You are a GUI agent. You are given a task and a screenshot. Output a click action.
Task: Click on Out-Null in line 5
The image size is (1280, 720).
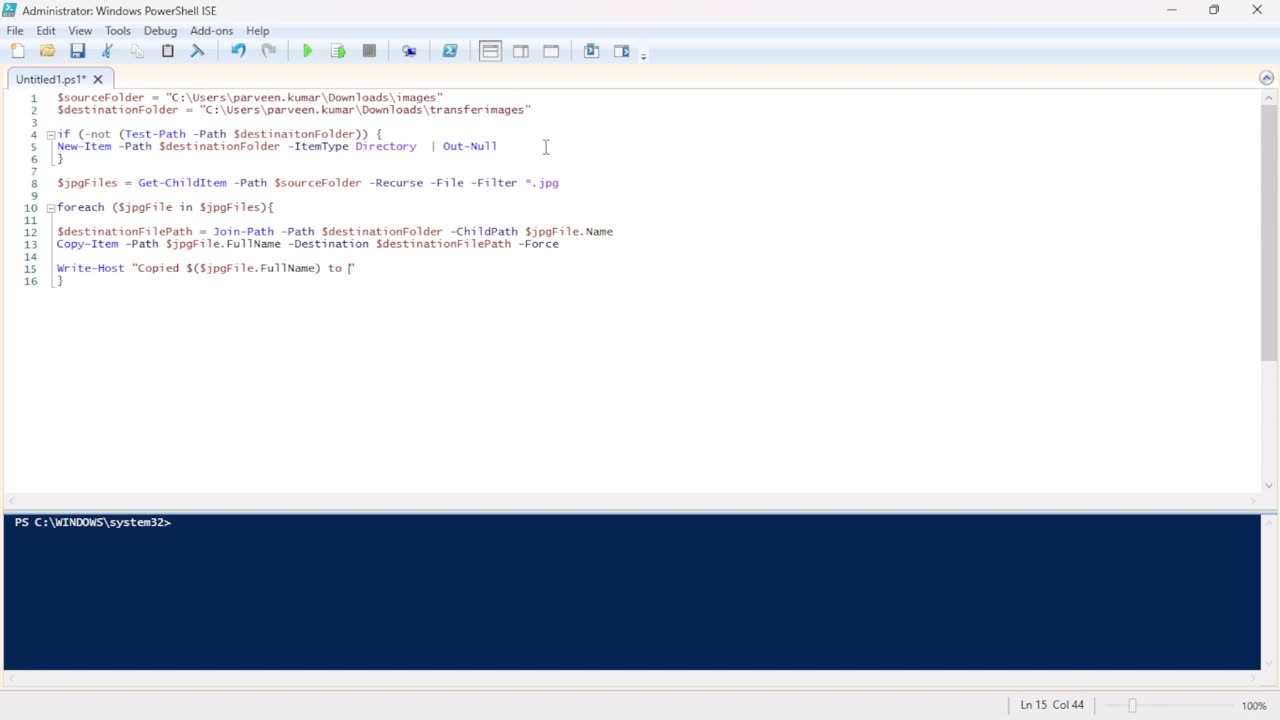[x=470, y=146]
